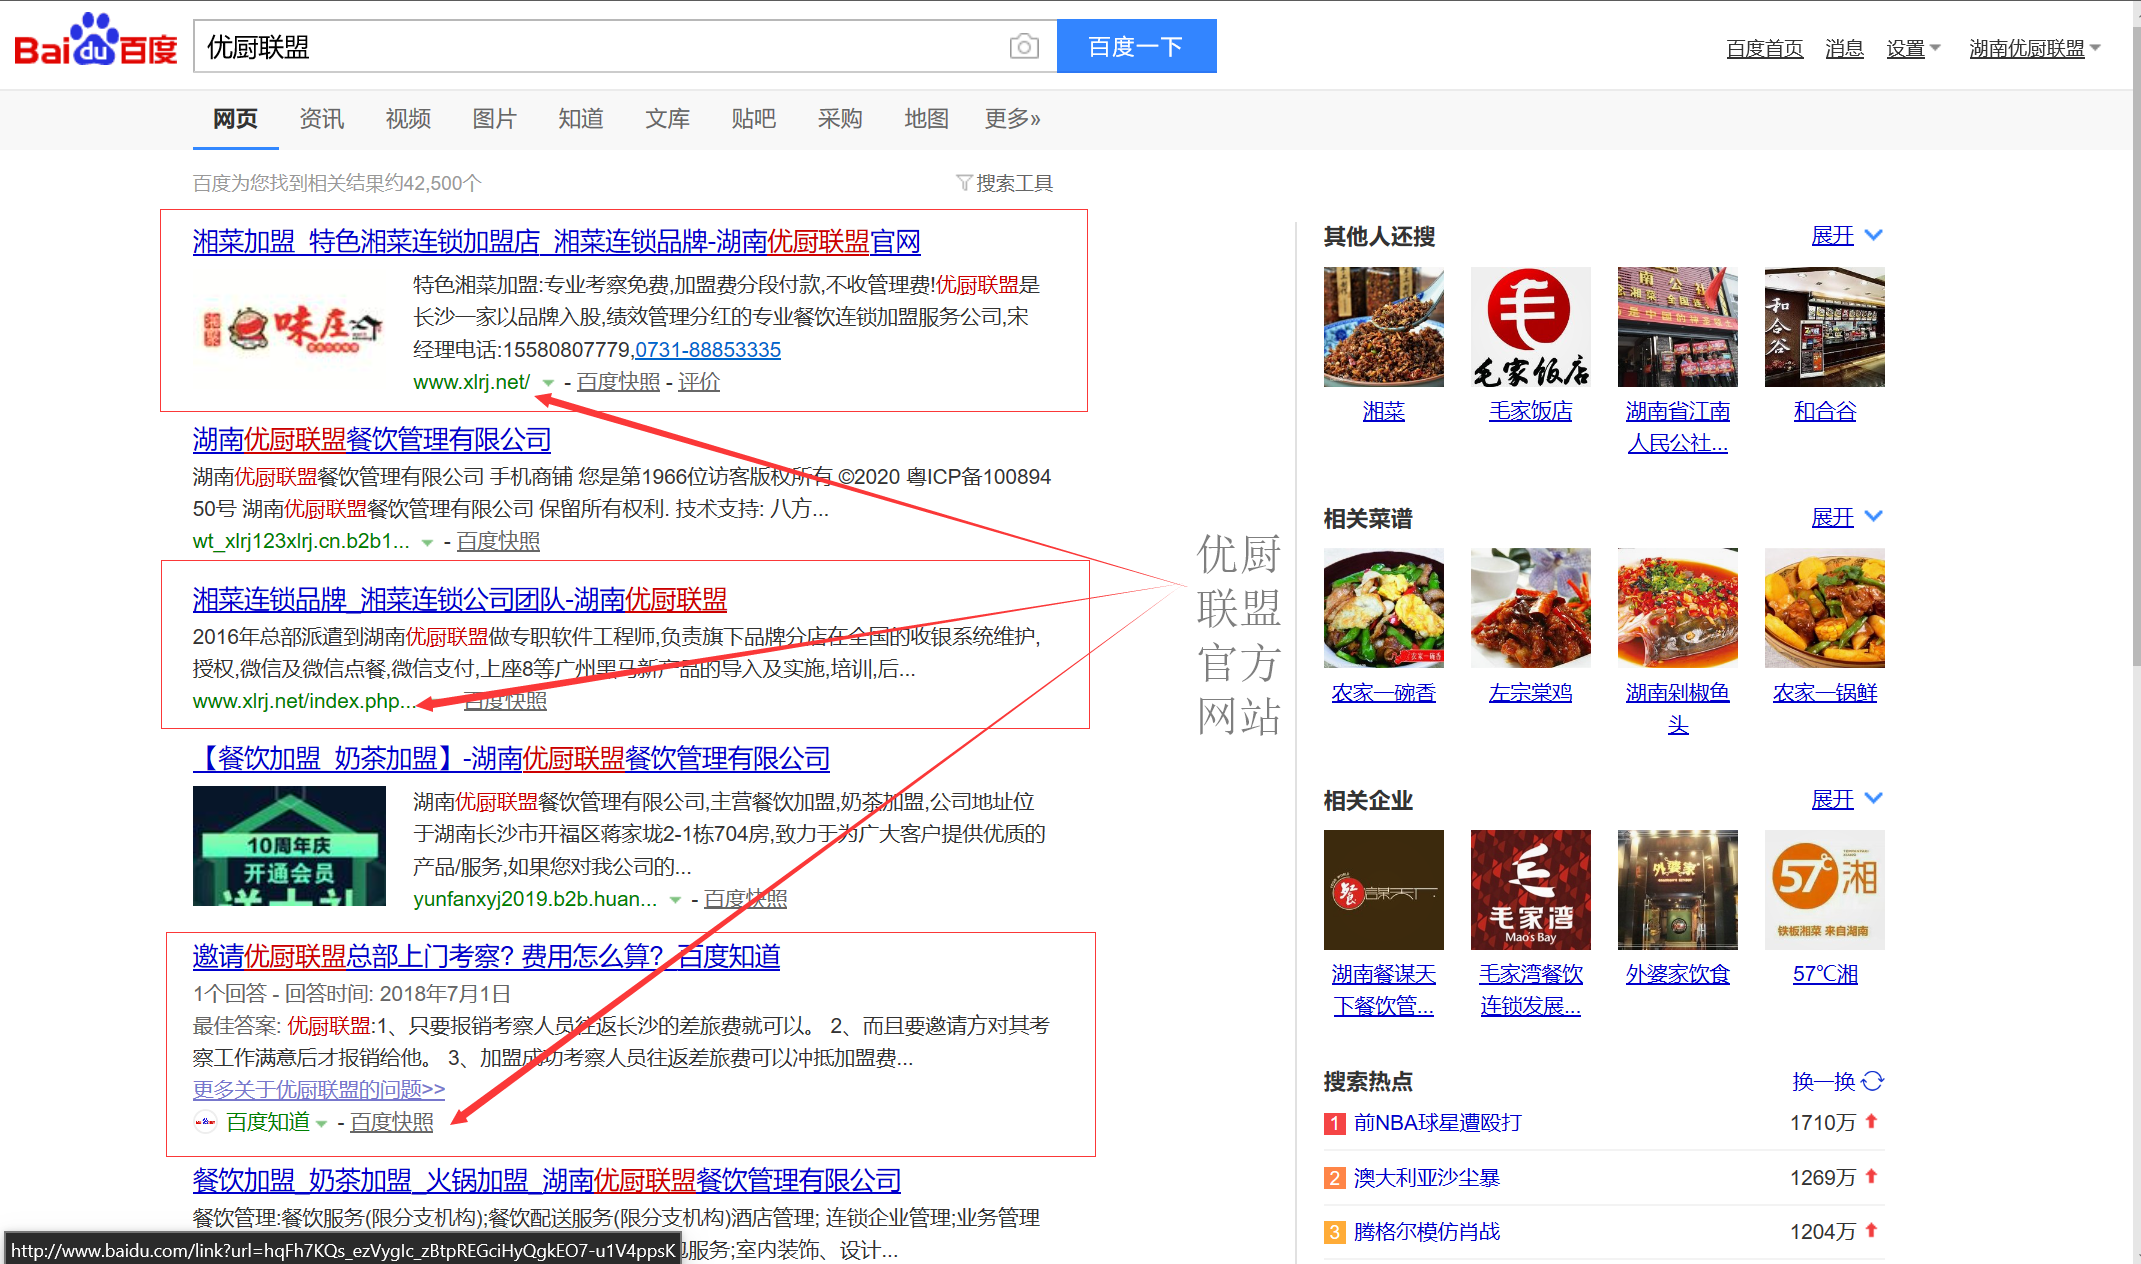Switch to the 图片 tab
The width and height of the screenshot is (2141, 1264).
(x=494, y=119)
